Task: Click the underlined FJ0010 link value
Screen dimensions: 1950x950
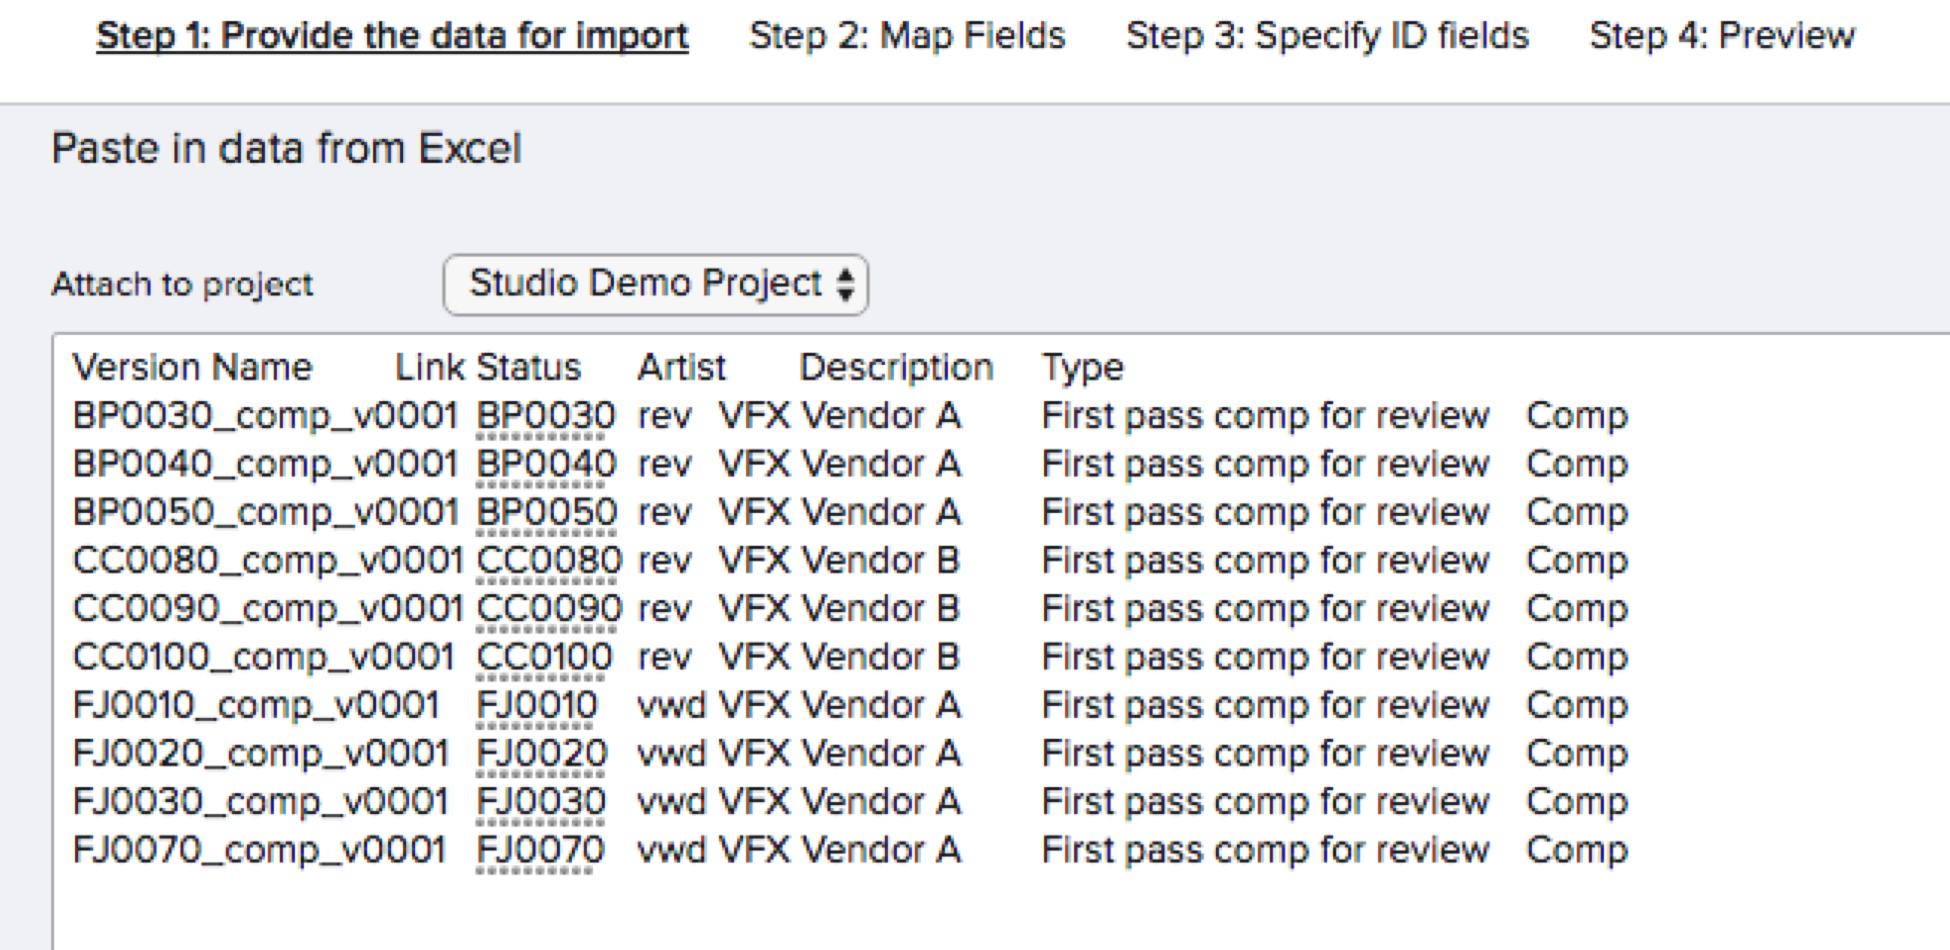Action: (537, 706)
